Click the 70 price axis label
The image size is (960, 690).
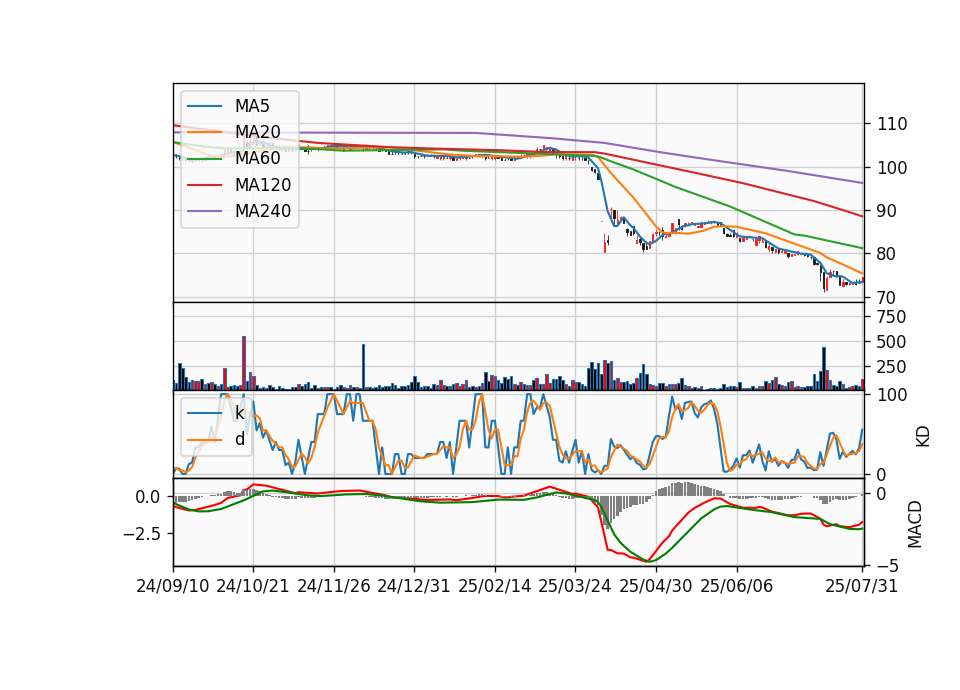(x=887, y=298)
